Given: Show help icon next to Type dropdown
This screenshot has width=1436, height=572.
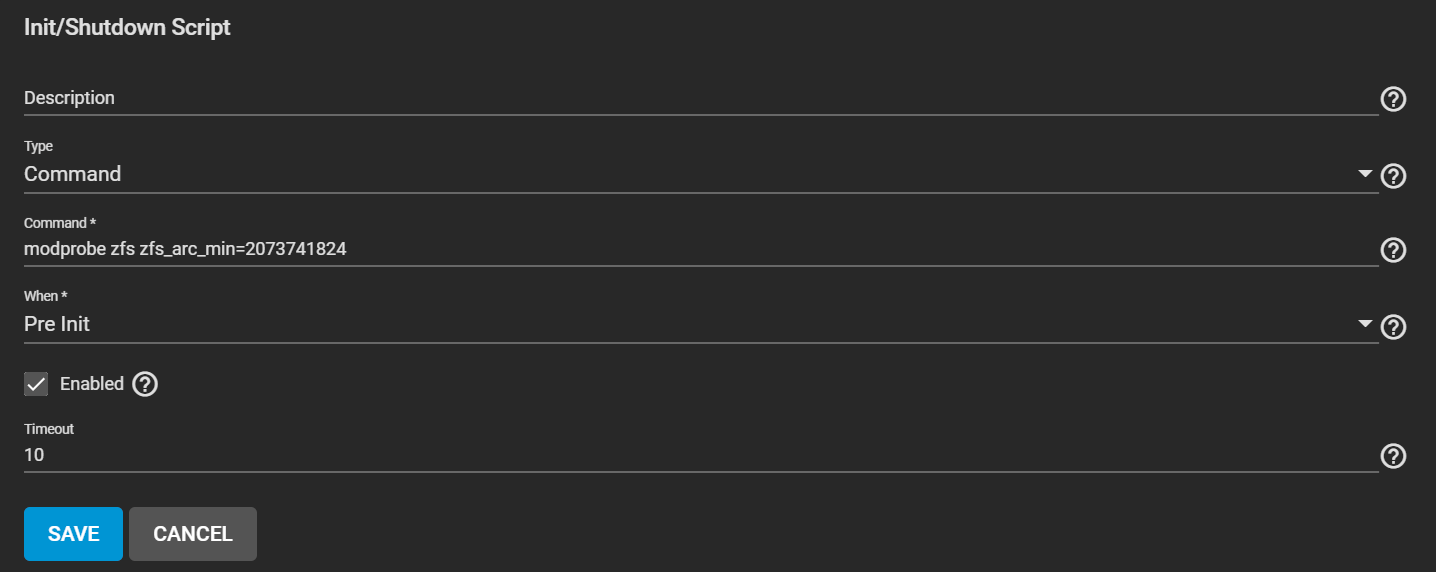Looking at the screenshot, I should coord(1393,176).
